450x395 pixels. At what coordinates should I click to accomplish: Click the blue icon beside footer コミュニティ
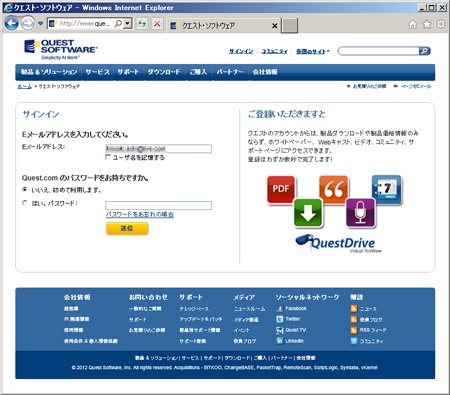point(354,341)
